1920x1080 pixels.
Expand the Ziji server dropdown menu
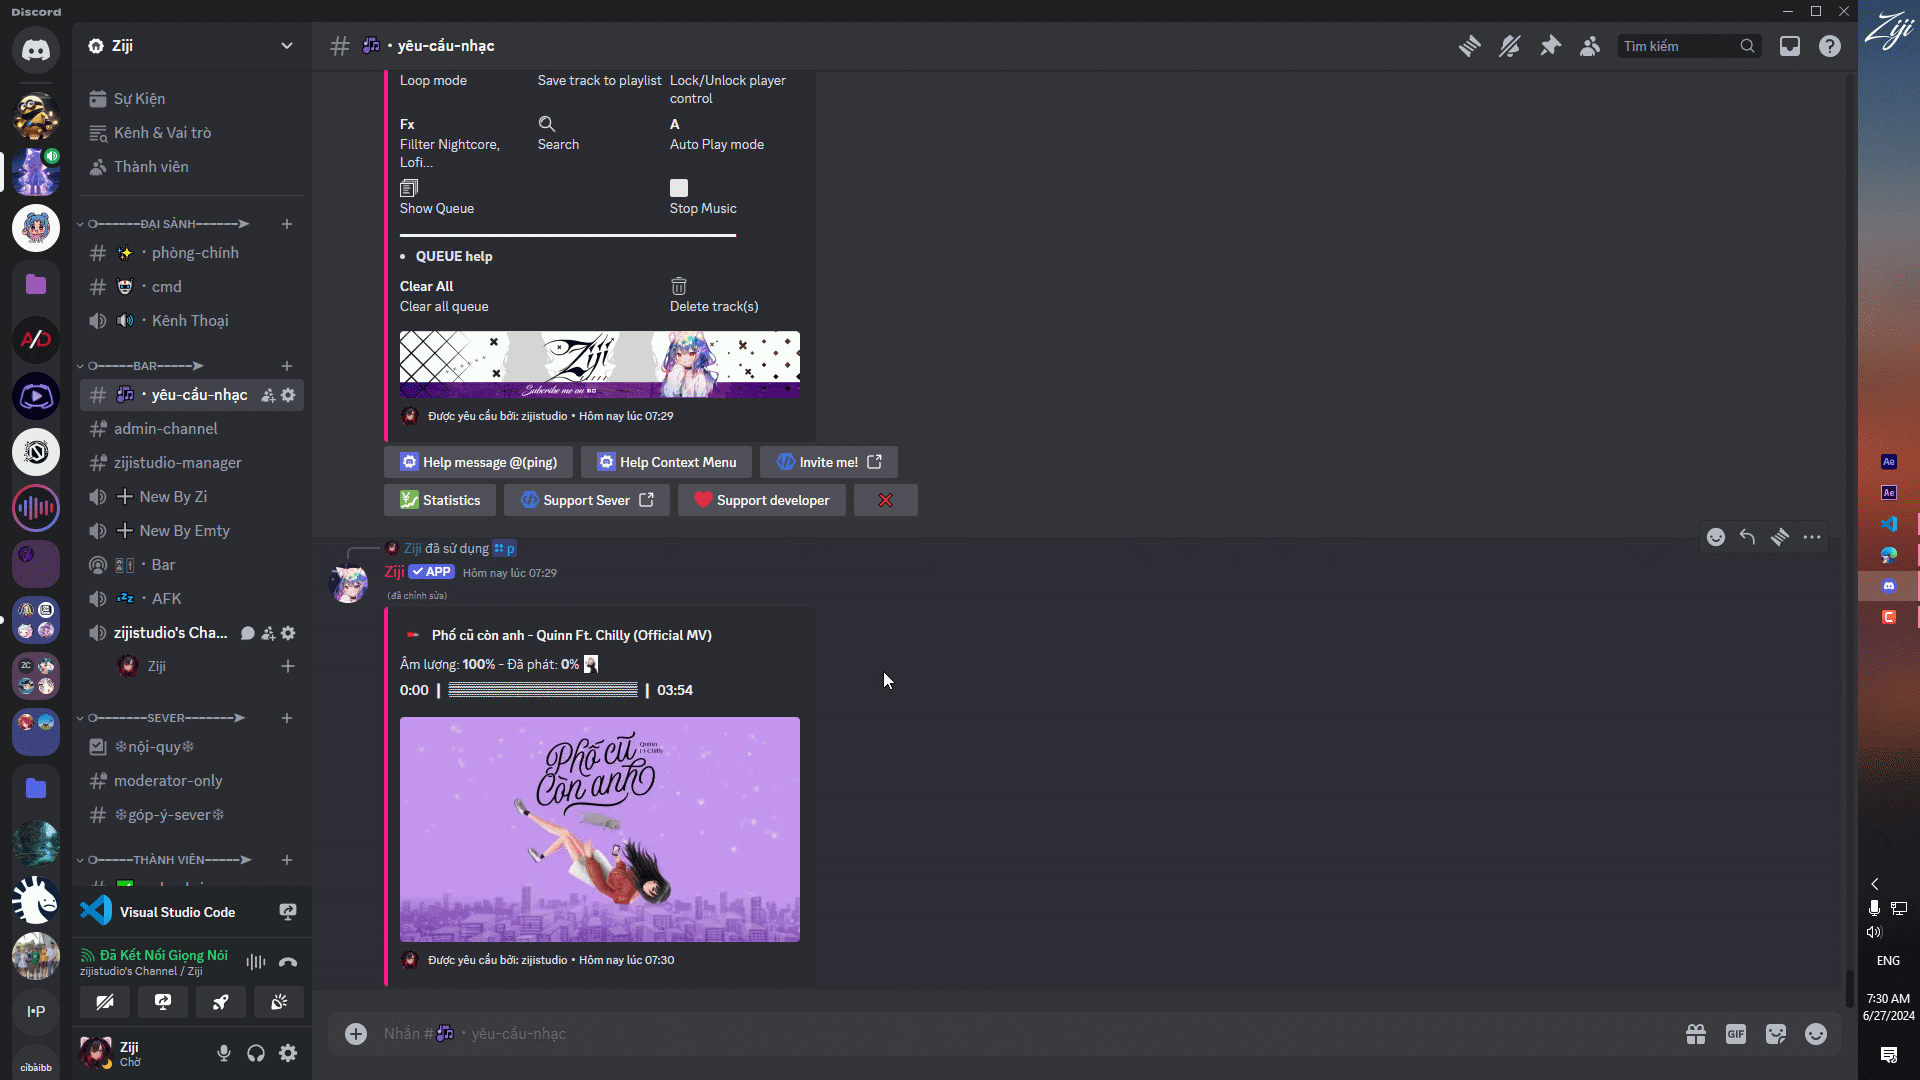(287, 46)
